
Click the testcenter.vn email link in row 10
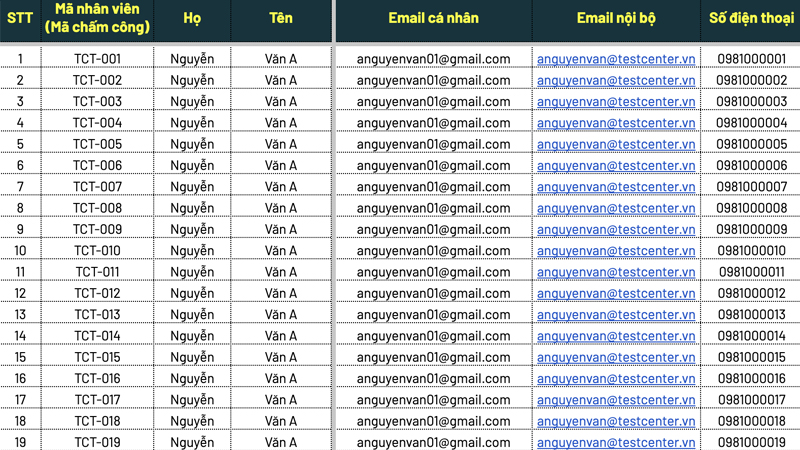point(616,251)
